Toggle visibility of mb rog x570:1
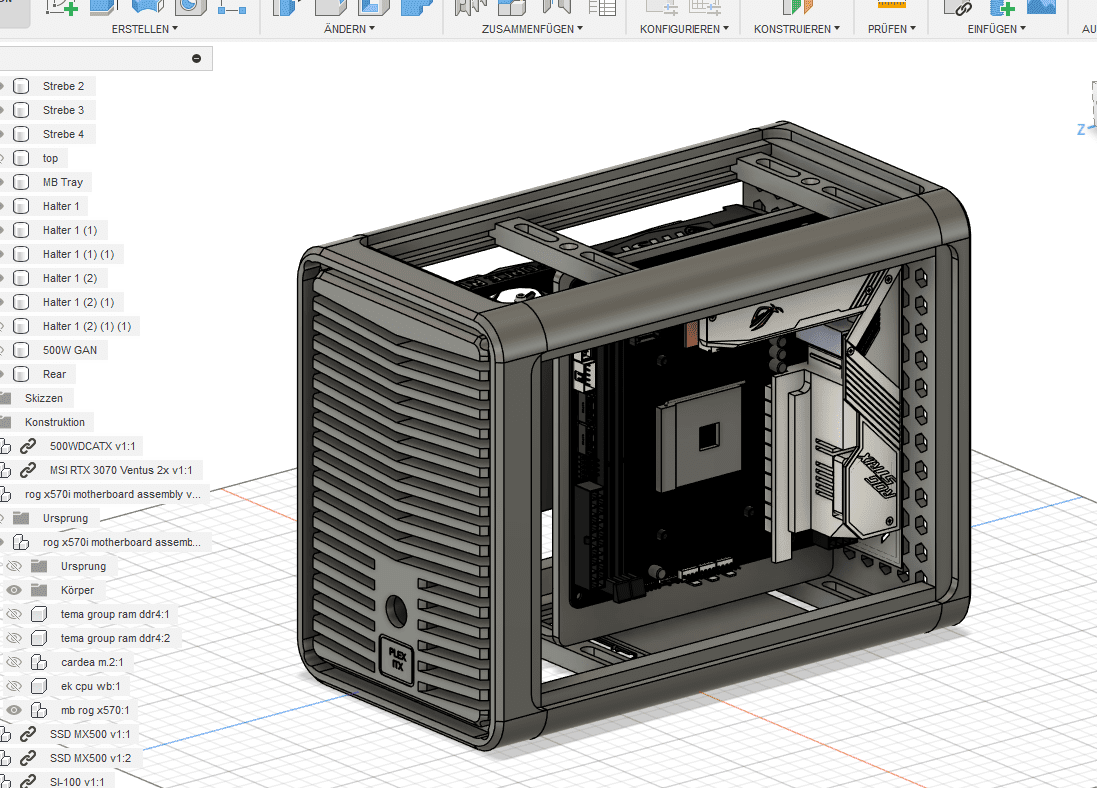This screenshot has width=1097, height=788. [14, 710]
